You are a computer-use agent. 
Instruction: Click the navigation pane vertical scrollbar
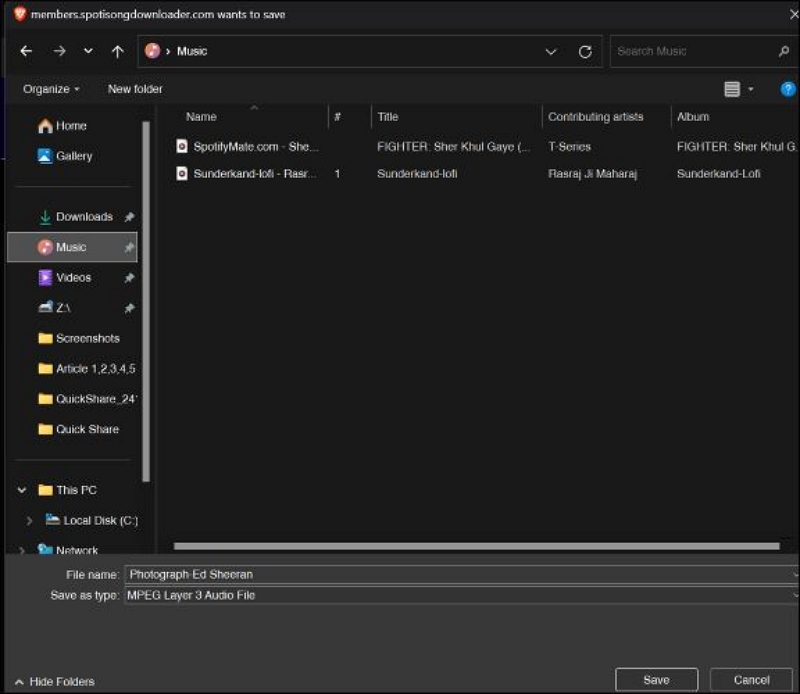point(146,301)
